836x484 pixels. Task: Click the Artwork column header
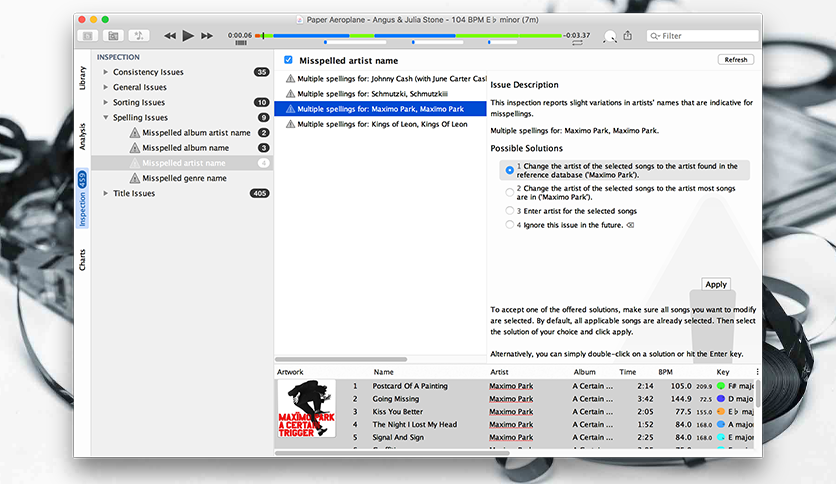290,372
